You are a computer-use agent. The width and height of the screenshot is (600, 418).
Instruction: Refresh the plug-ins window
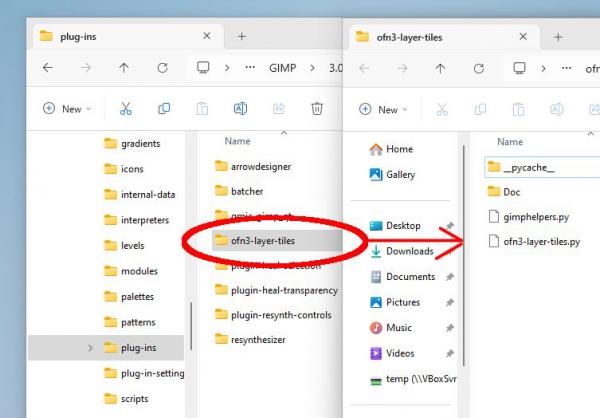point(162,68)
